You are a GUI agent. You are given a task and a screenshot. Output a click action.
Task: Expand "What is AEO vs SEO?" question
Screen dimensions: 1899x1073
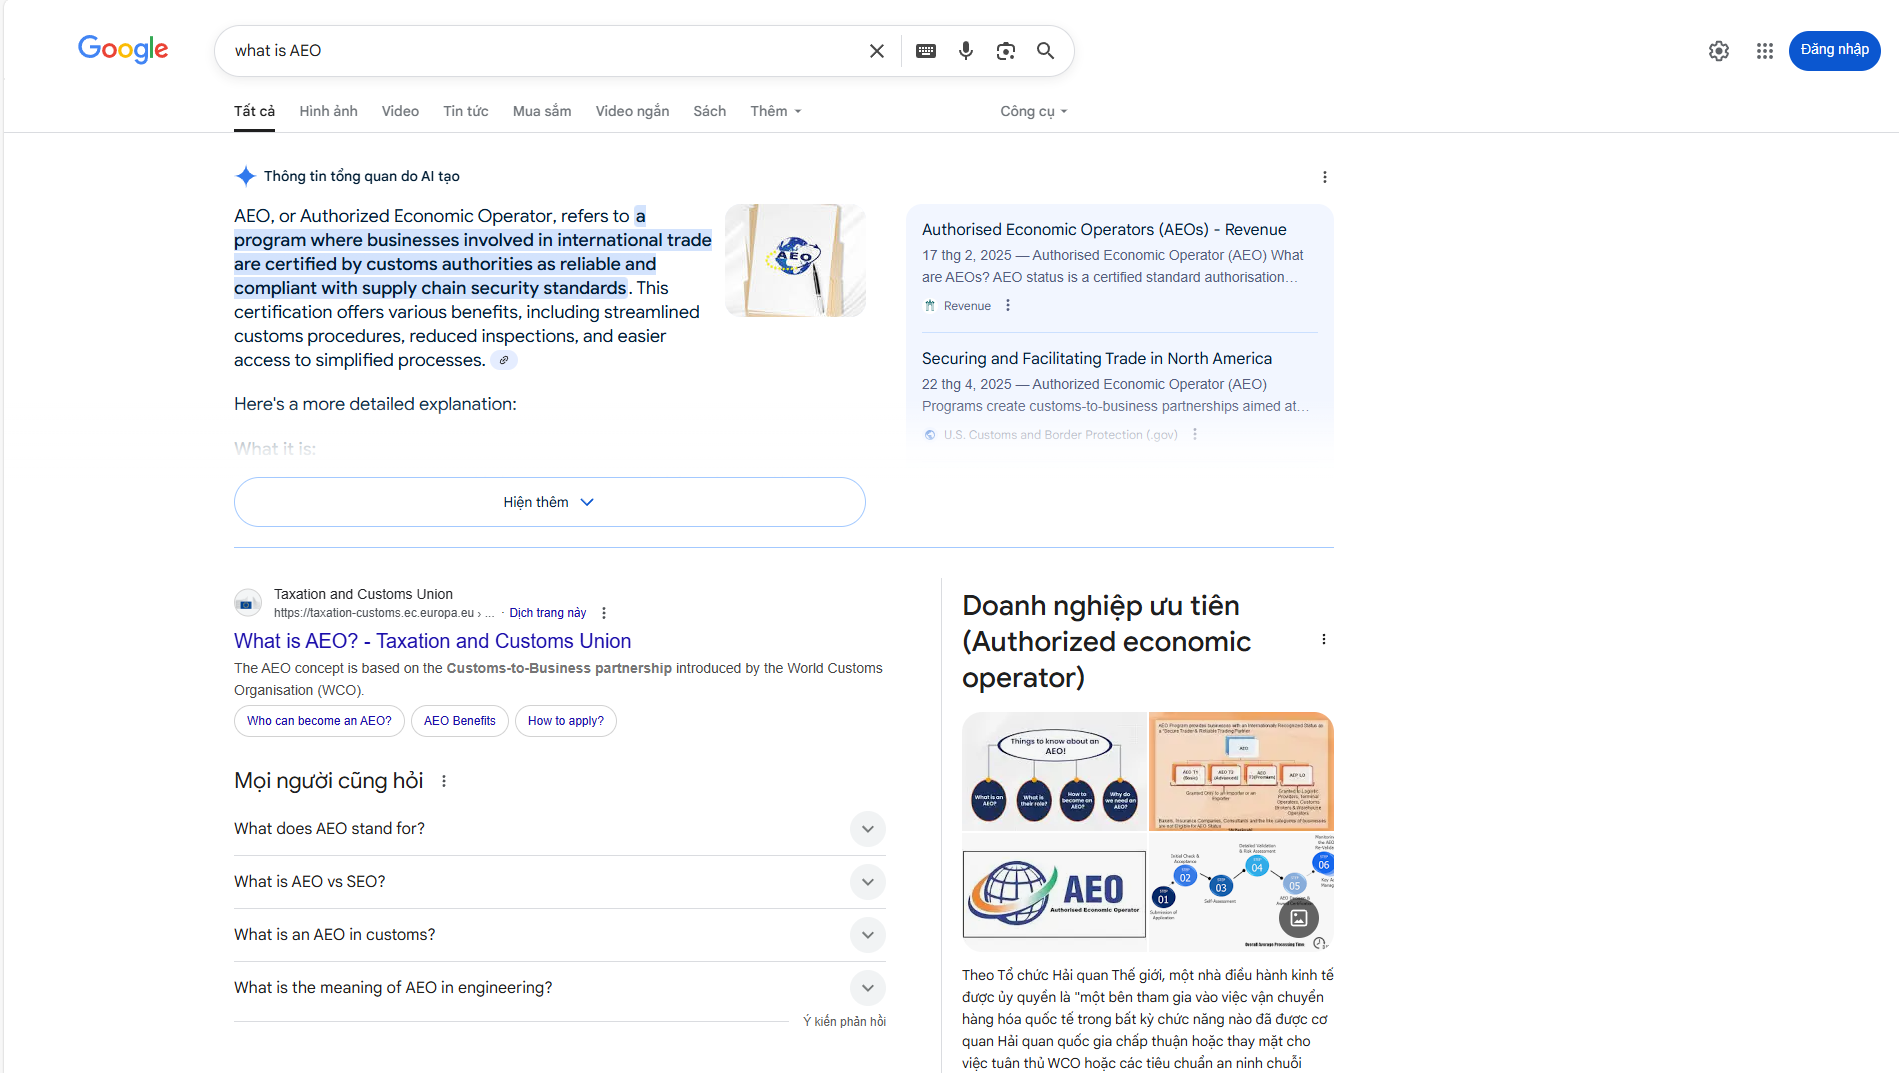click(867, 882)
